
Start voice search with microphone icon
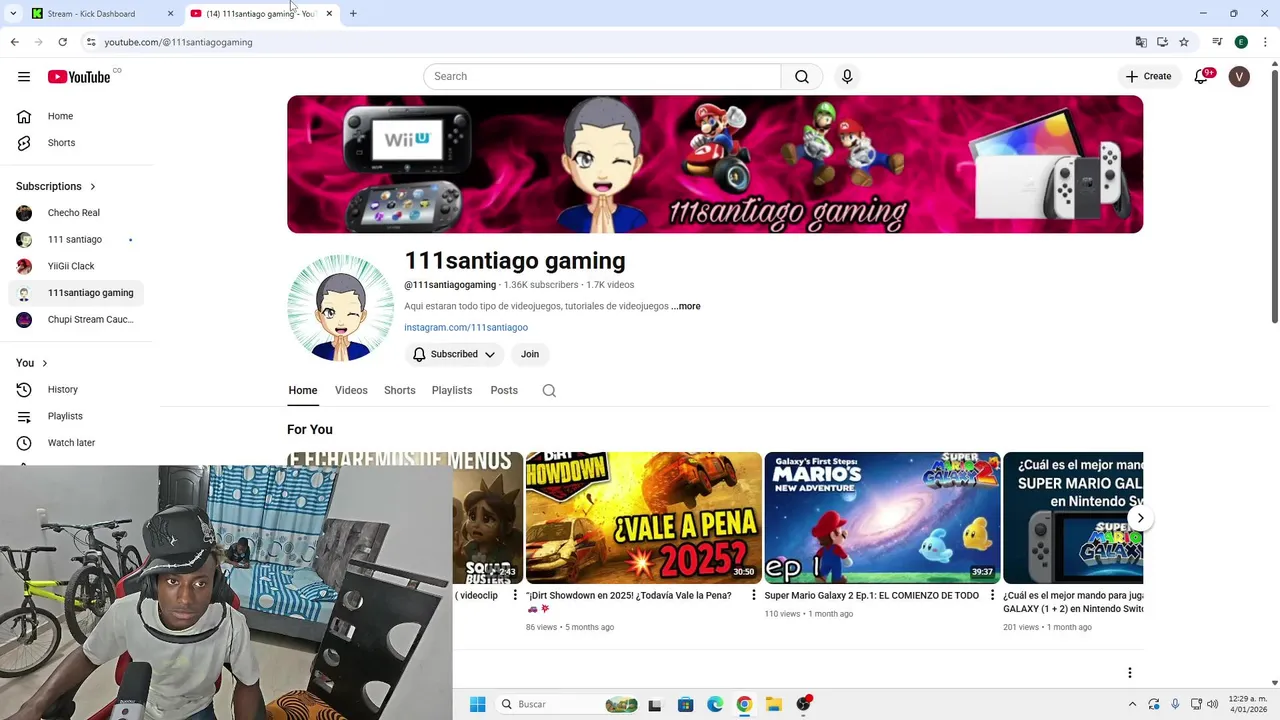pyautogui.click(x=847, y=76)
